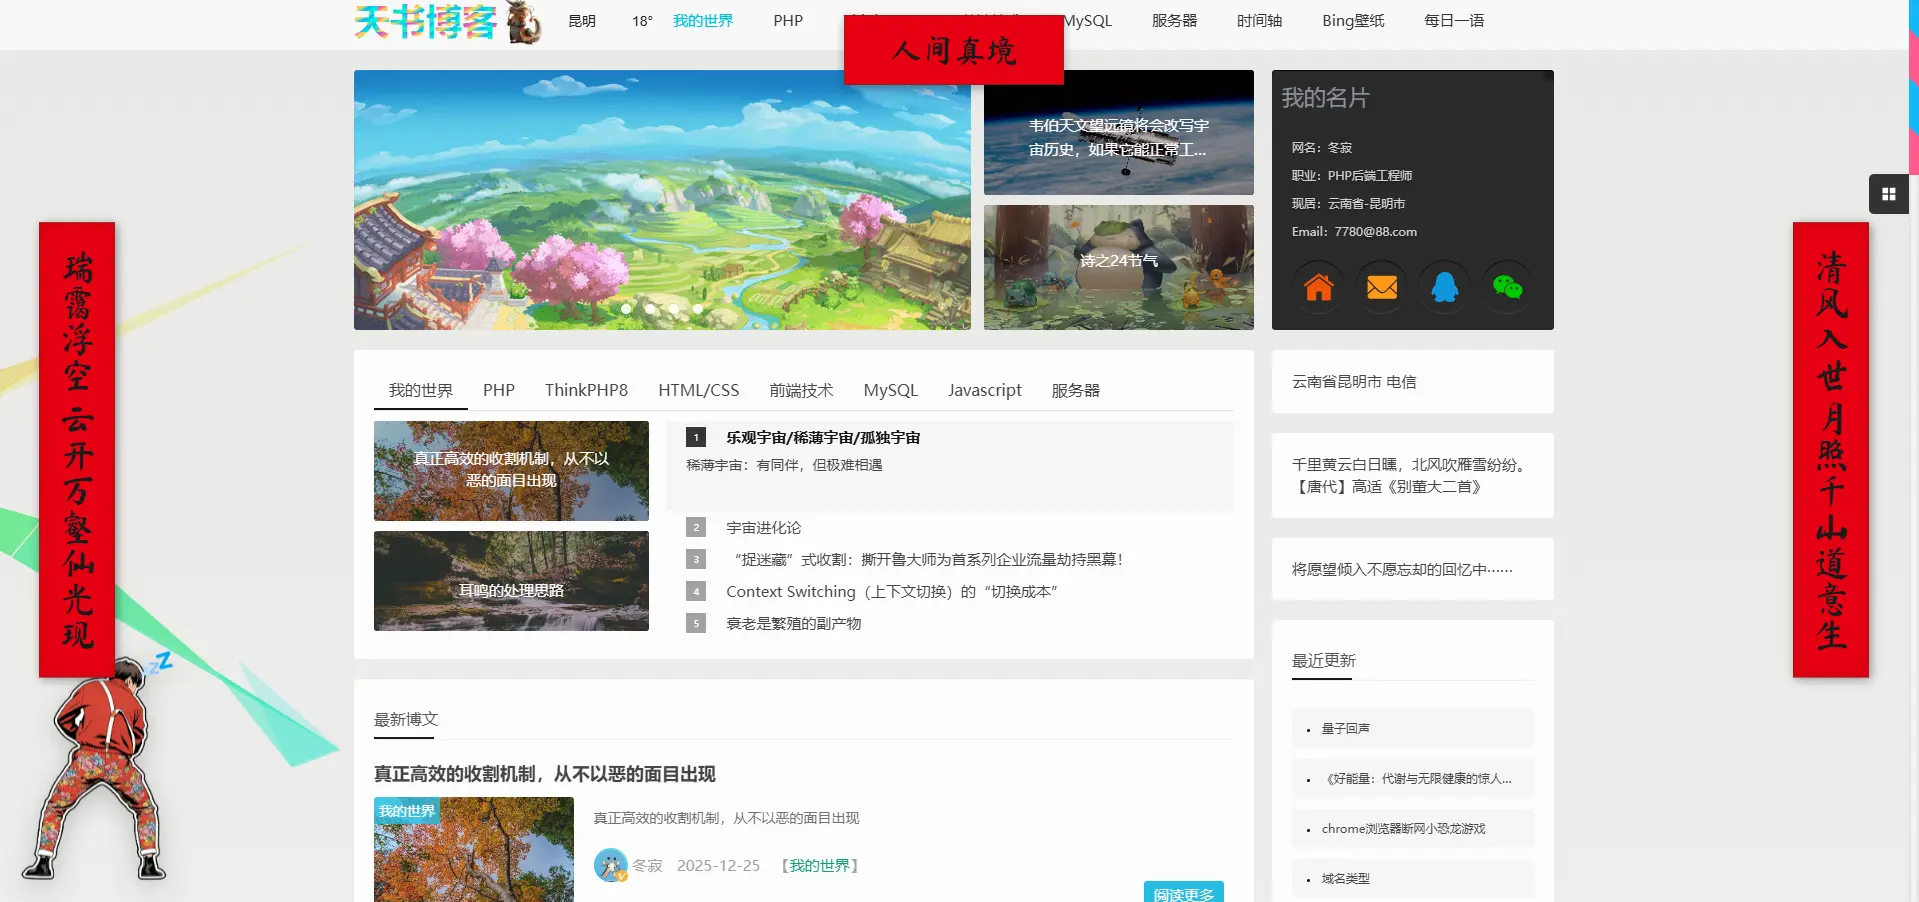
Task: Open 域名类型 in 最近更新
Action: [x=1346, y=878]
